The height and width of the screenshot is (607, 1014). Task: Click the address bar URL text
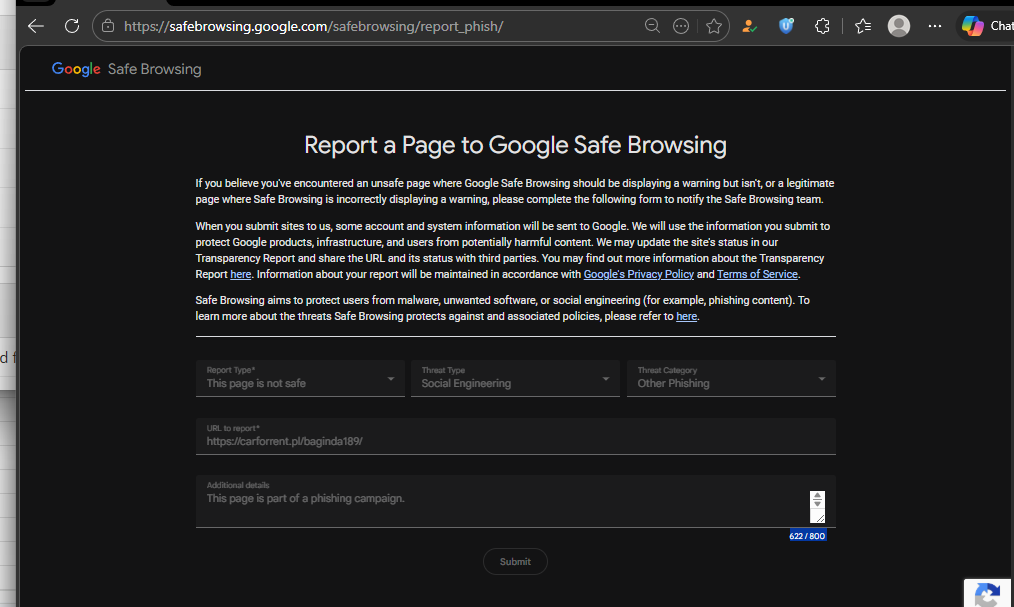pyautogui.click(x=314, y=27)
